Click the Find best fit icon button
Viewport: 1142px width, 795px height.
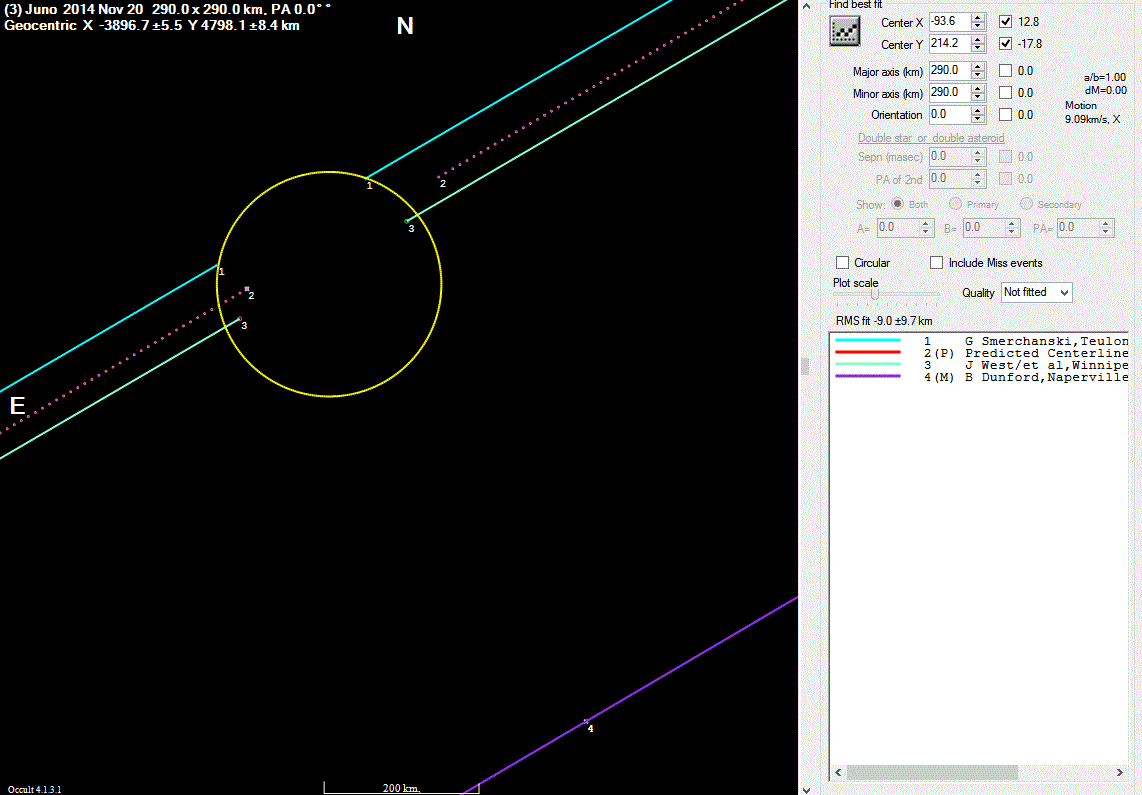coord(845,31)
